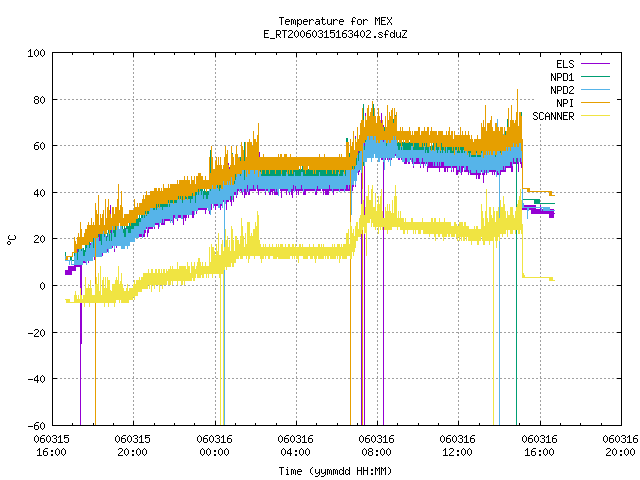Click the x-axis tick label 060316 12:00

pos(458,446)
